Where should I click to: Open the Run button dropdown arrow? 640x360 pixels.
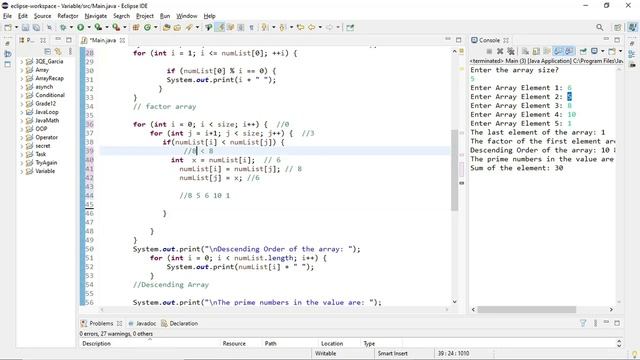89,27
